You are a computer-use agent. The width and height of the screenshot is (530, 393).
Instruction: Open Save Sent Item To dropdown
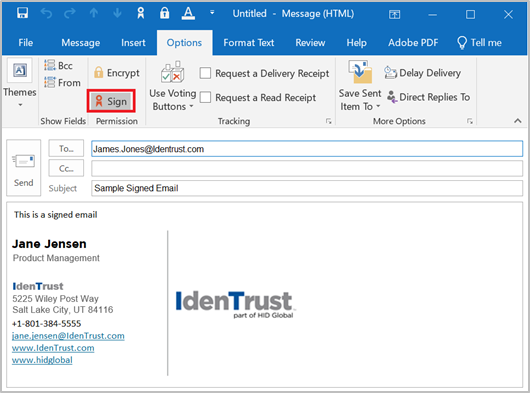[360, 87]
